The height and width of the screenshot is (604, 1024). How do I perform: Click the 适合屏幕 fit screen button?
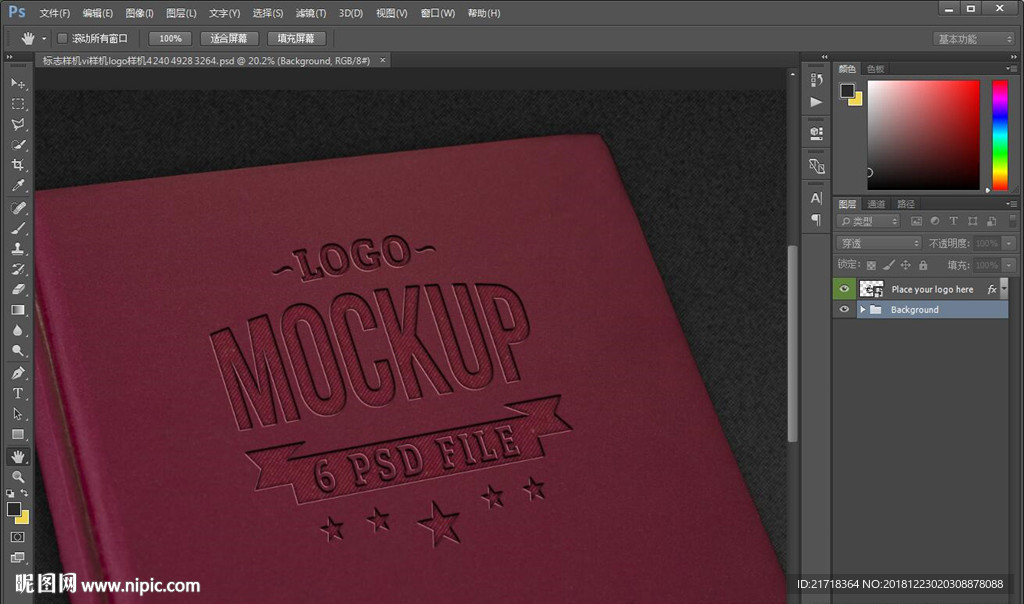(229, 38)
